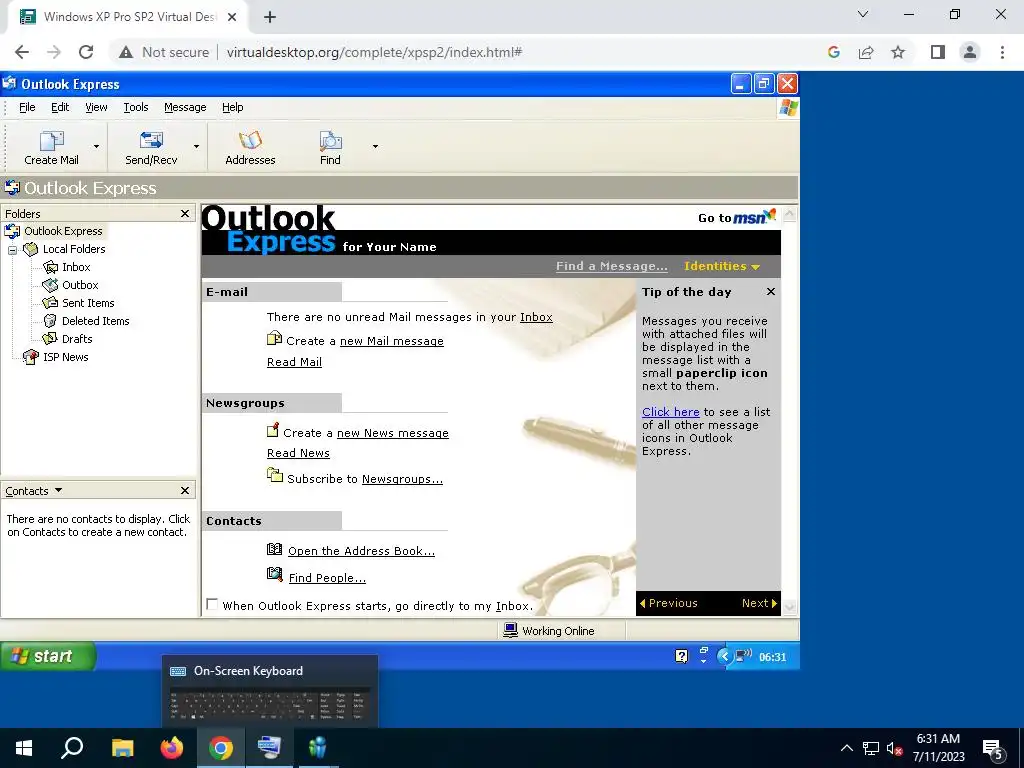Click the XP start button
Viewport: 1024px width, 768px height.
(x=48, y=656)
